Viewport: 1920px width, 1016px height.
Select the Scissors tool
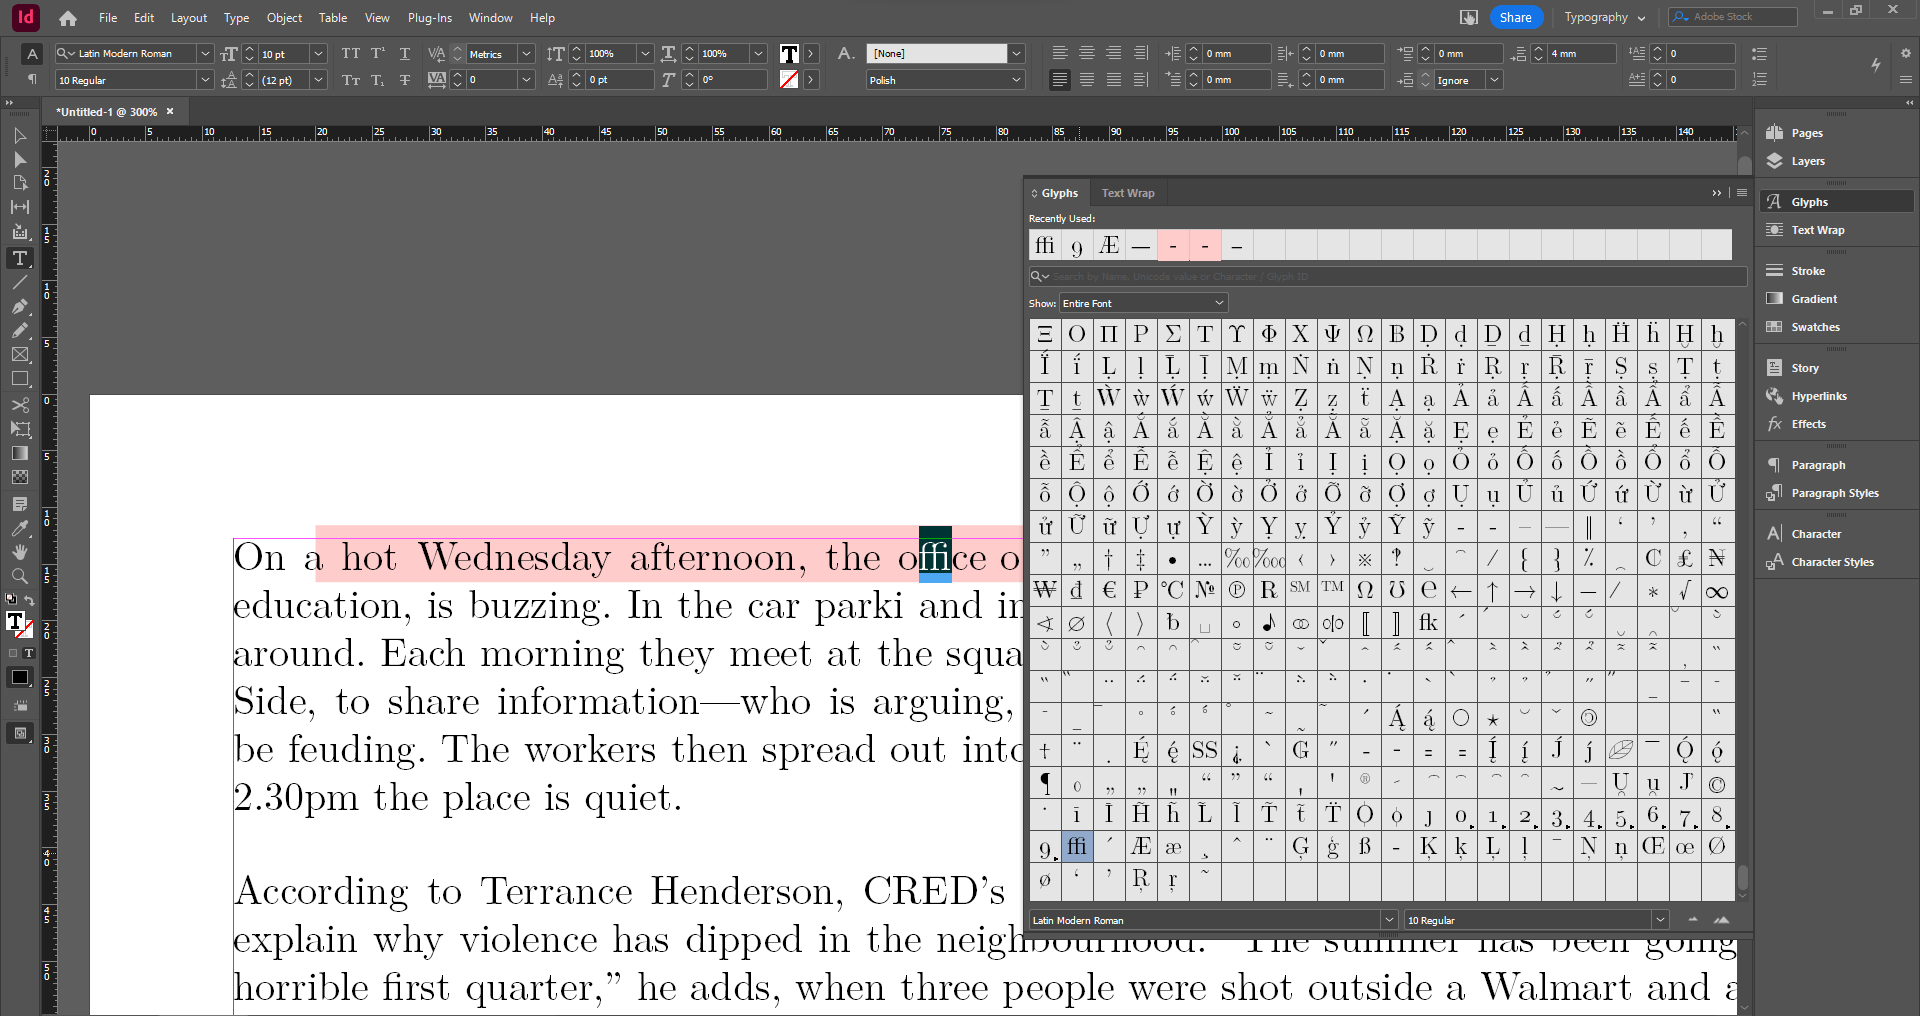click(19, 404)
